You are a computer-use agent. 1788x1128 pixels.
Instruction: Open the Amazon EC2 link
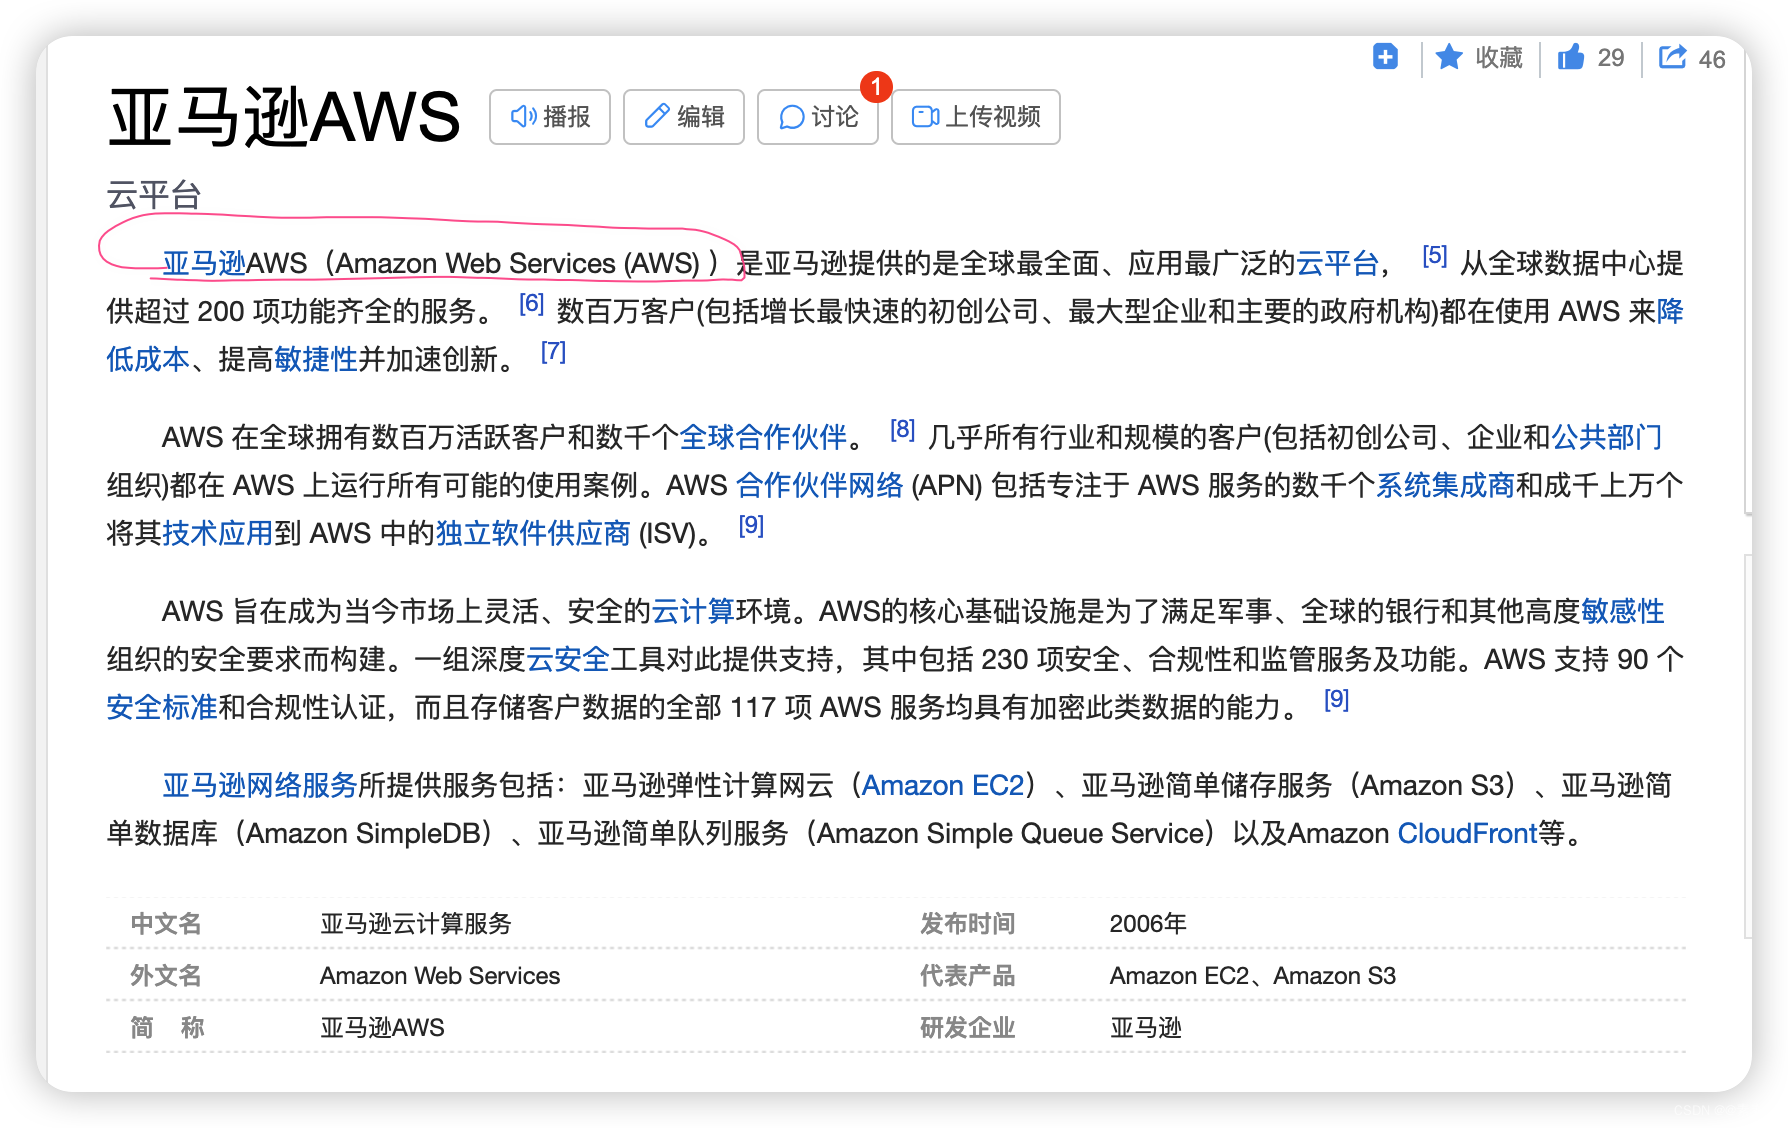click(943, 785)
